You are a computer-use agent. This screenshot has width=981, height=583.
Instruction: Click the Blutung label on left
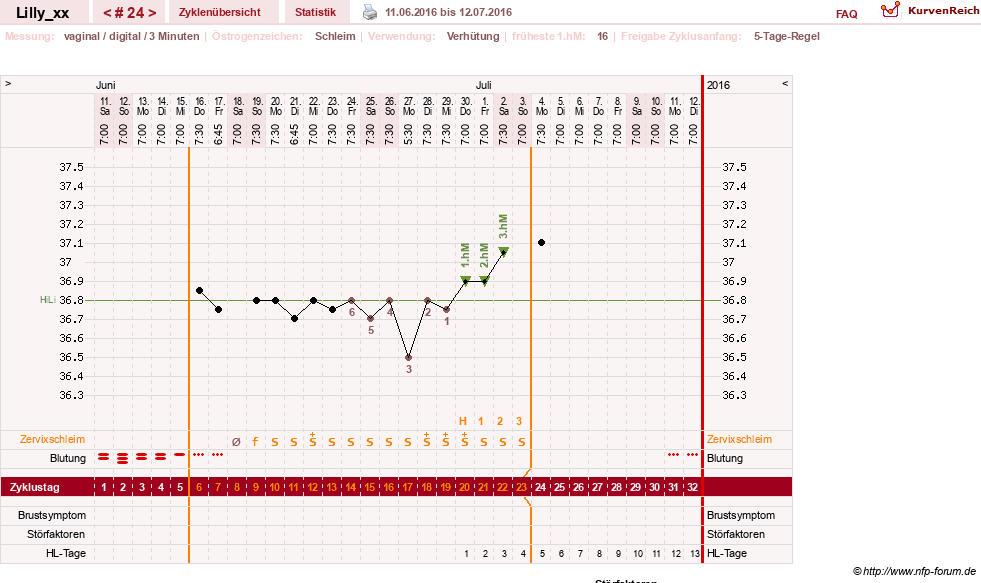[68, 458]
